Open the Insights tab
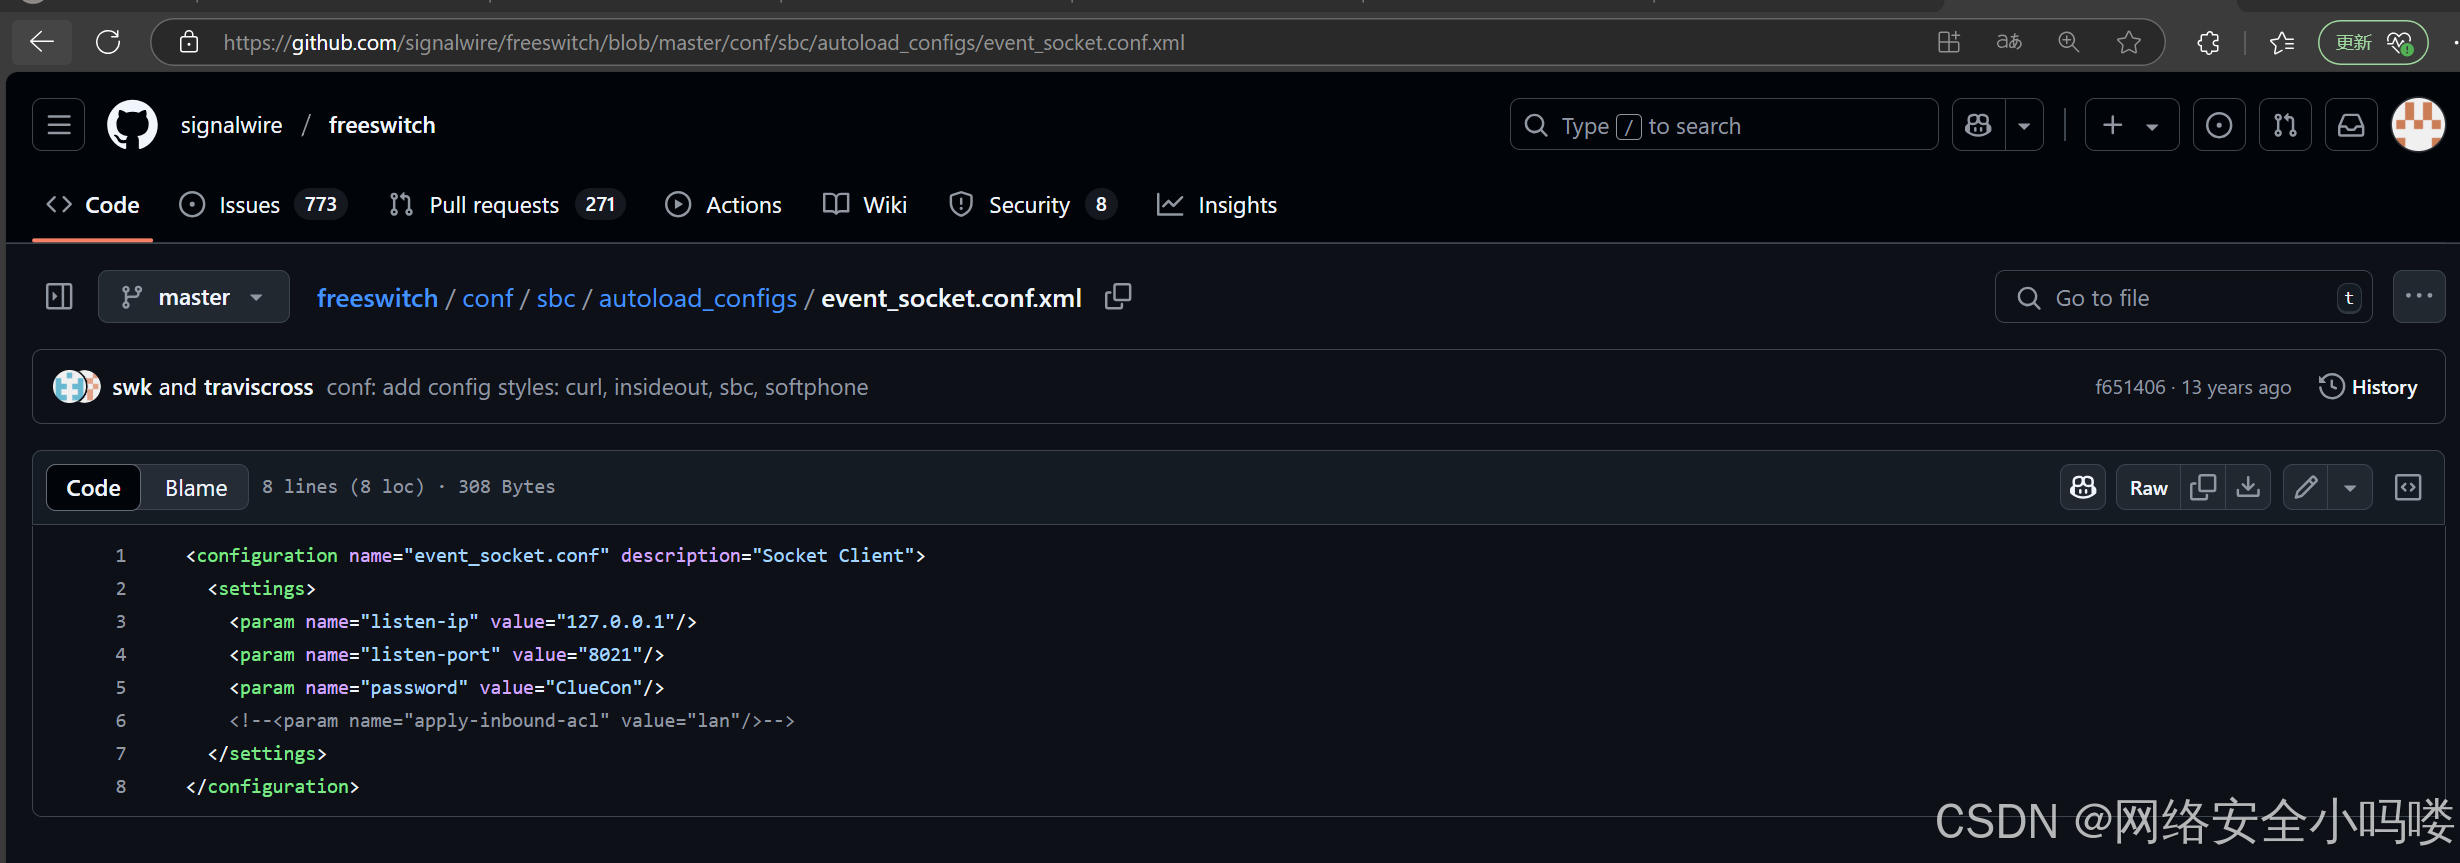 coord(1217,205)
